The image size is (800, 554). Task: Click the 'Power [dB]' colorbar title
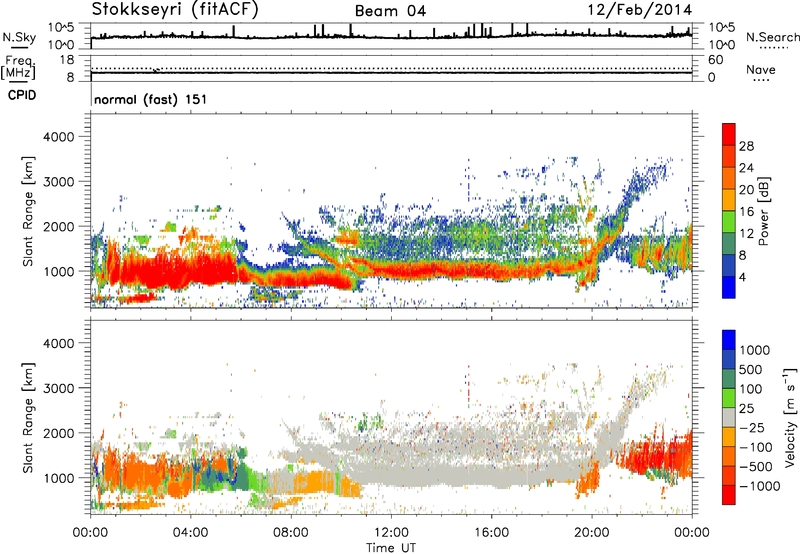(x=763, y=211)
